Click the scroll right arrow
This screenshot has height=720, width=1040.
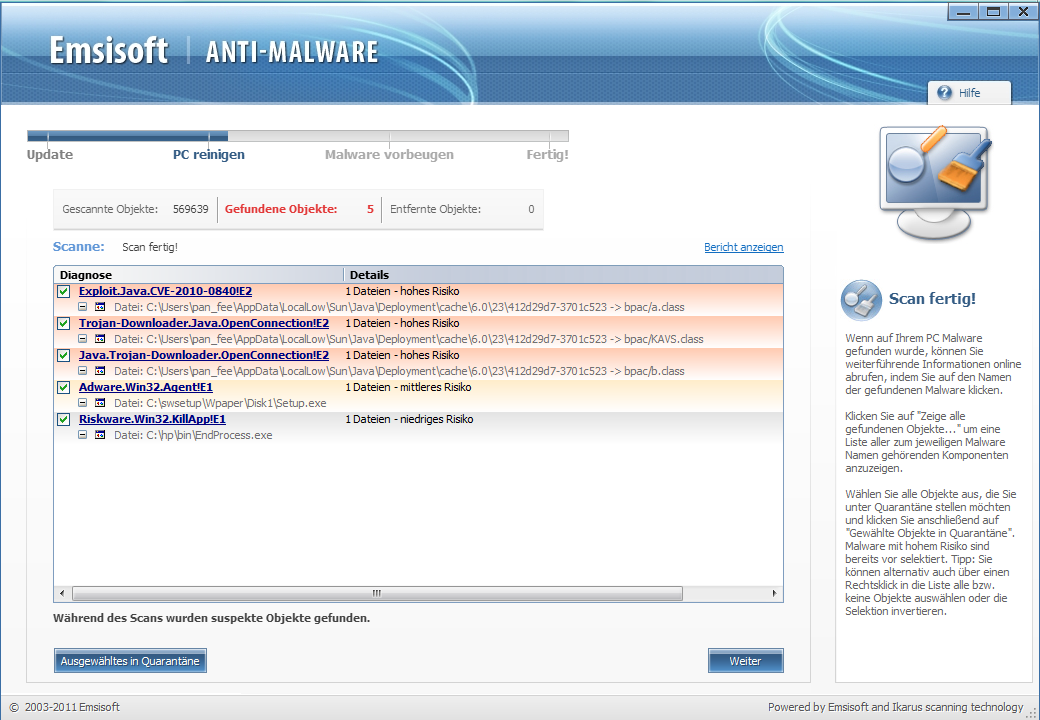pos(775,593)
